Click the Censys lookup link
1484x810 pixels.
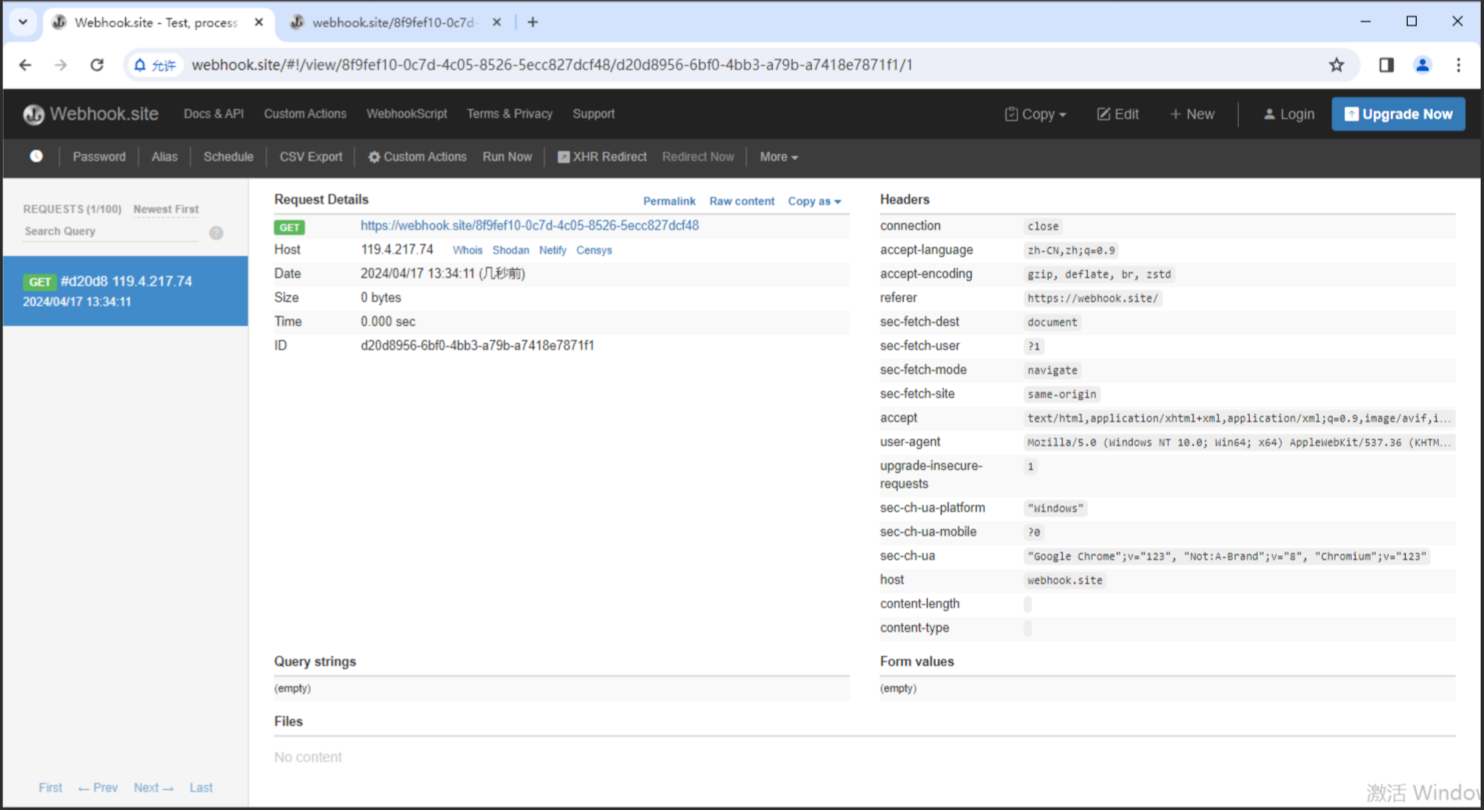(x=594, y=250)
